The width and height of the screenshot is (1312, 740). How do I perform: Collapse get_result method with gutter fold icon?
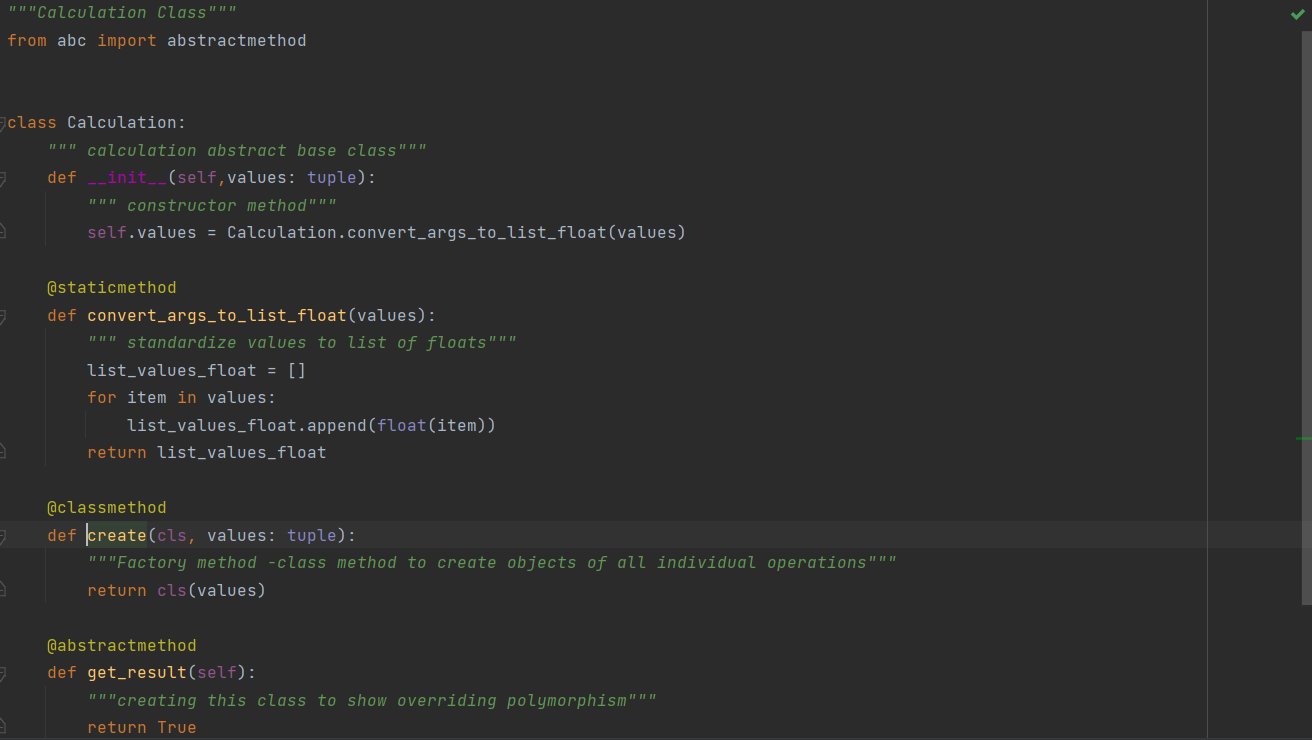point(3,673)
